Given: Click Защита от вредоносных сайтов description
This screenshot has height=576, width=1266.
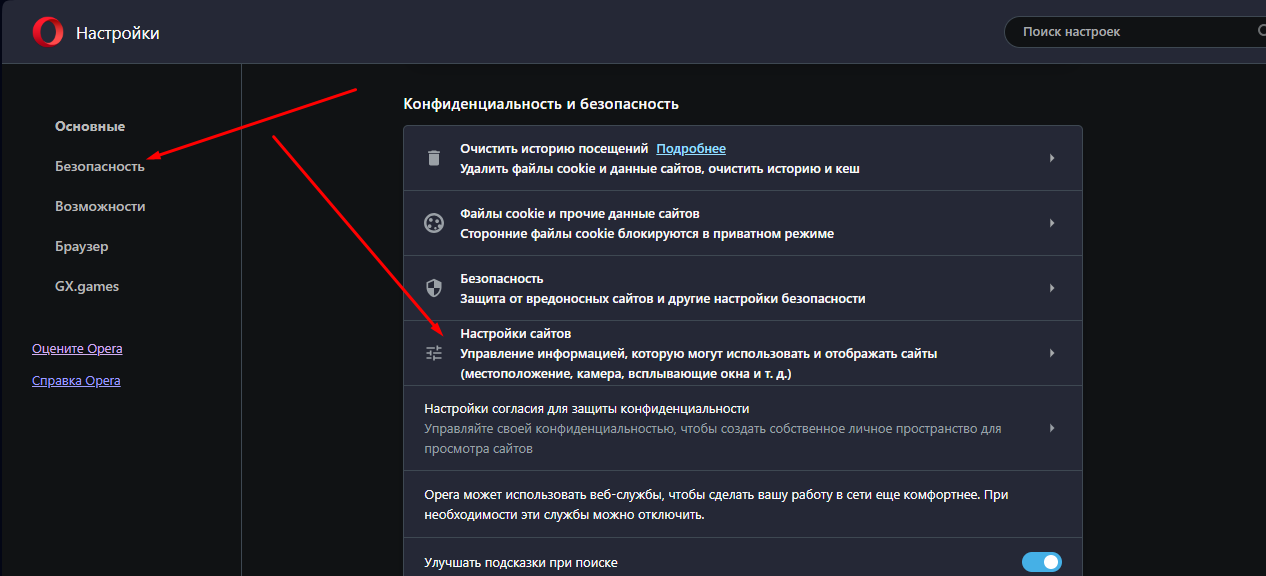Looking at the screenshot, I should point(663,298).
